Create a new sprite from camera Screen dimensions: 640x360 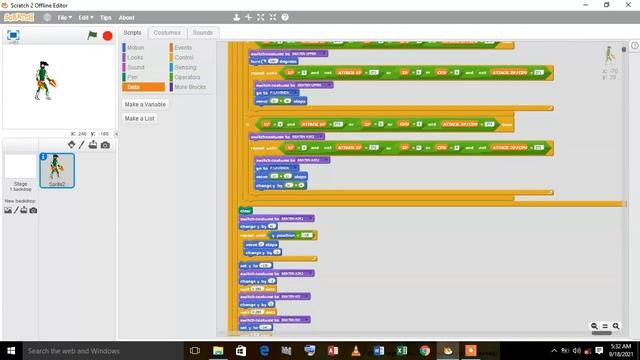pyautogui.click(x=105, y=145)
